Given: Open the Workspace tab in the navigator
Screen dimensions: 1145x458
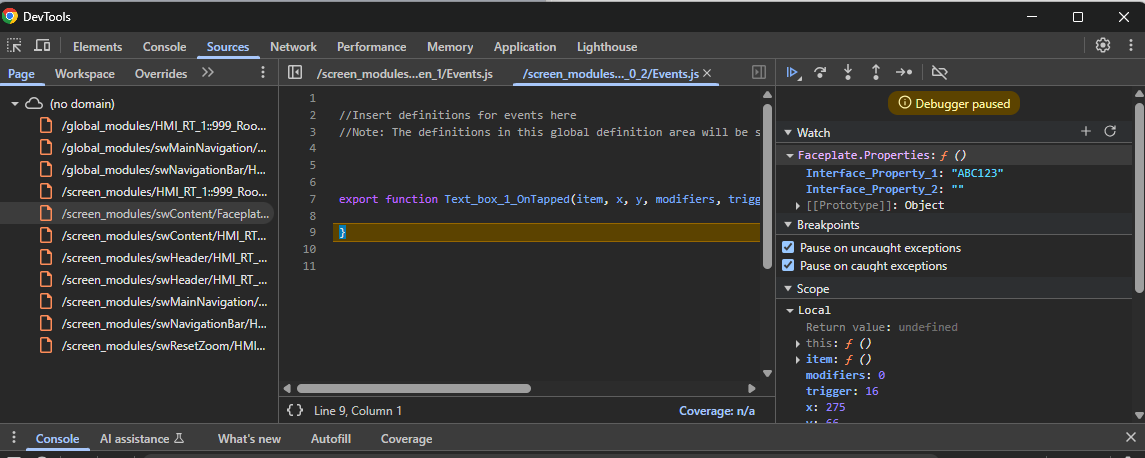Looking at the screenshot, I should pyautogui.click(x=84, y=73).
